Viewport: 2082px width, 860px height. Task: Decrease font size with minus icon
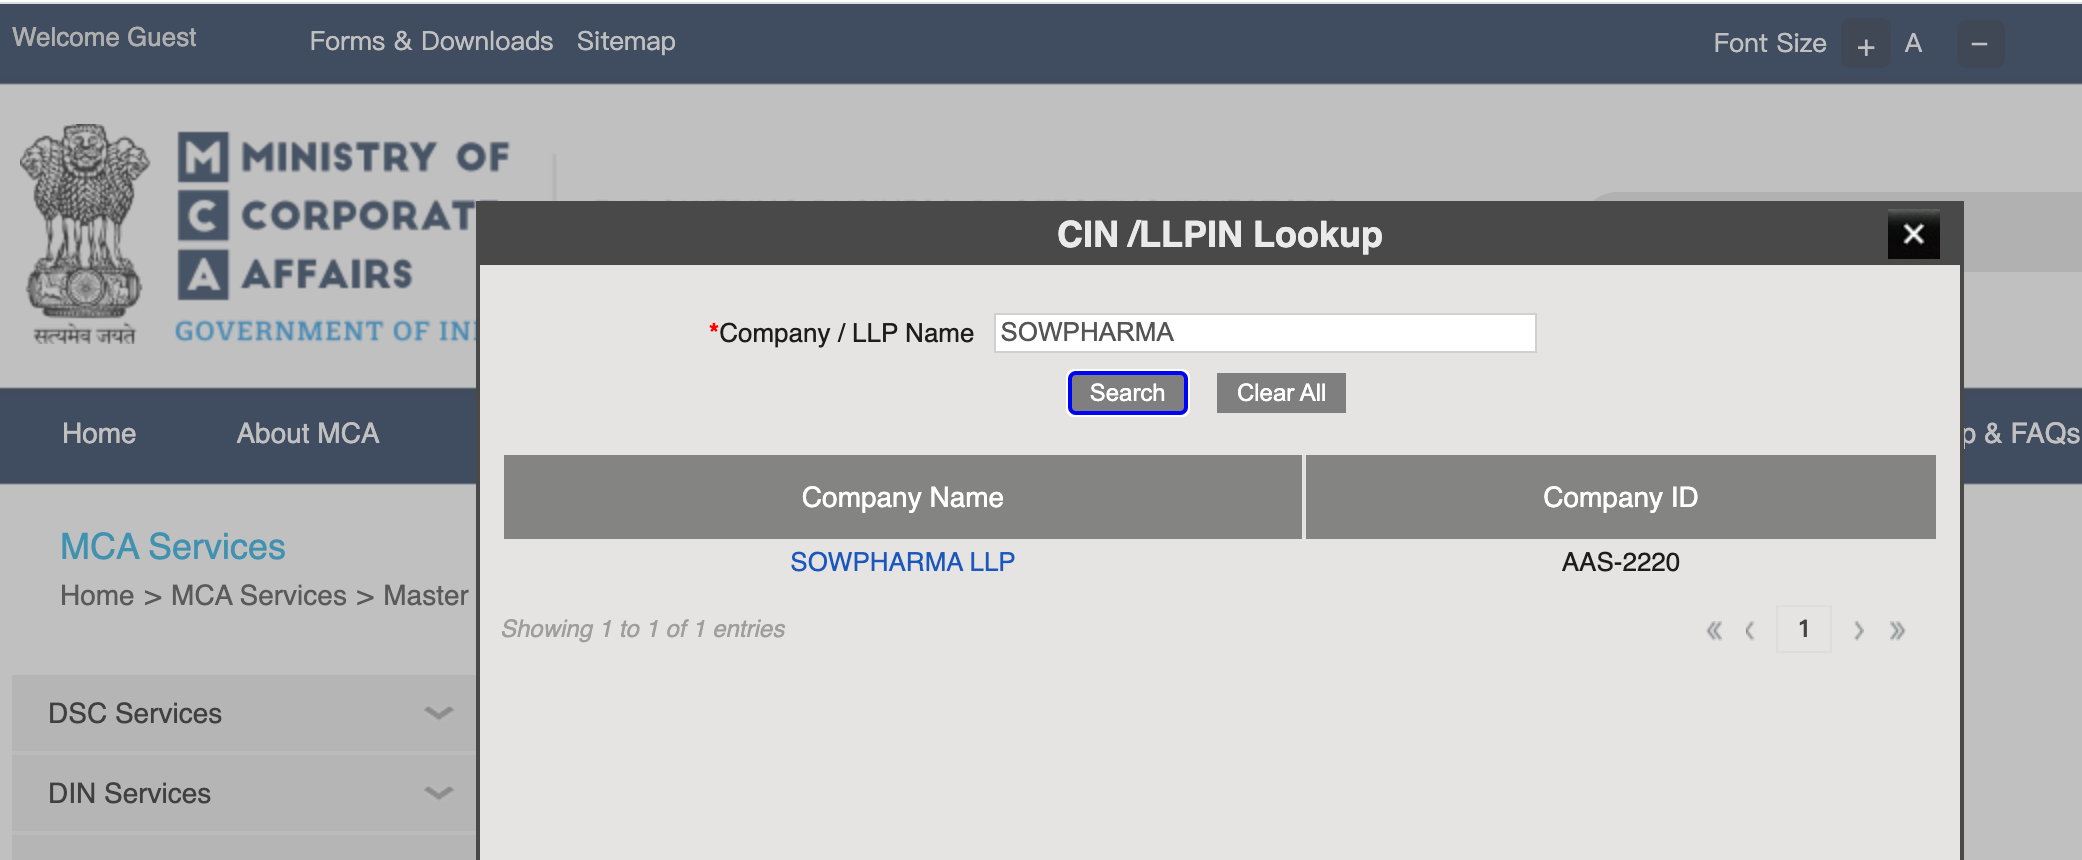pos(1979,45)
